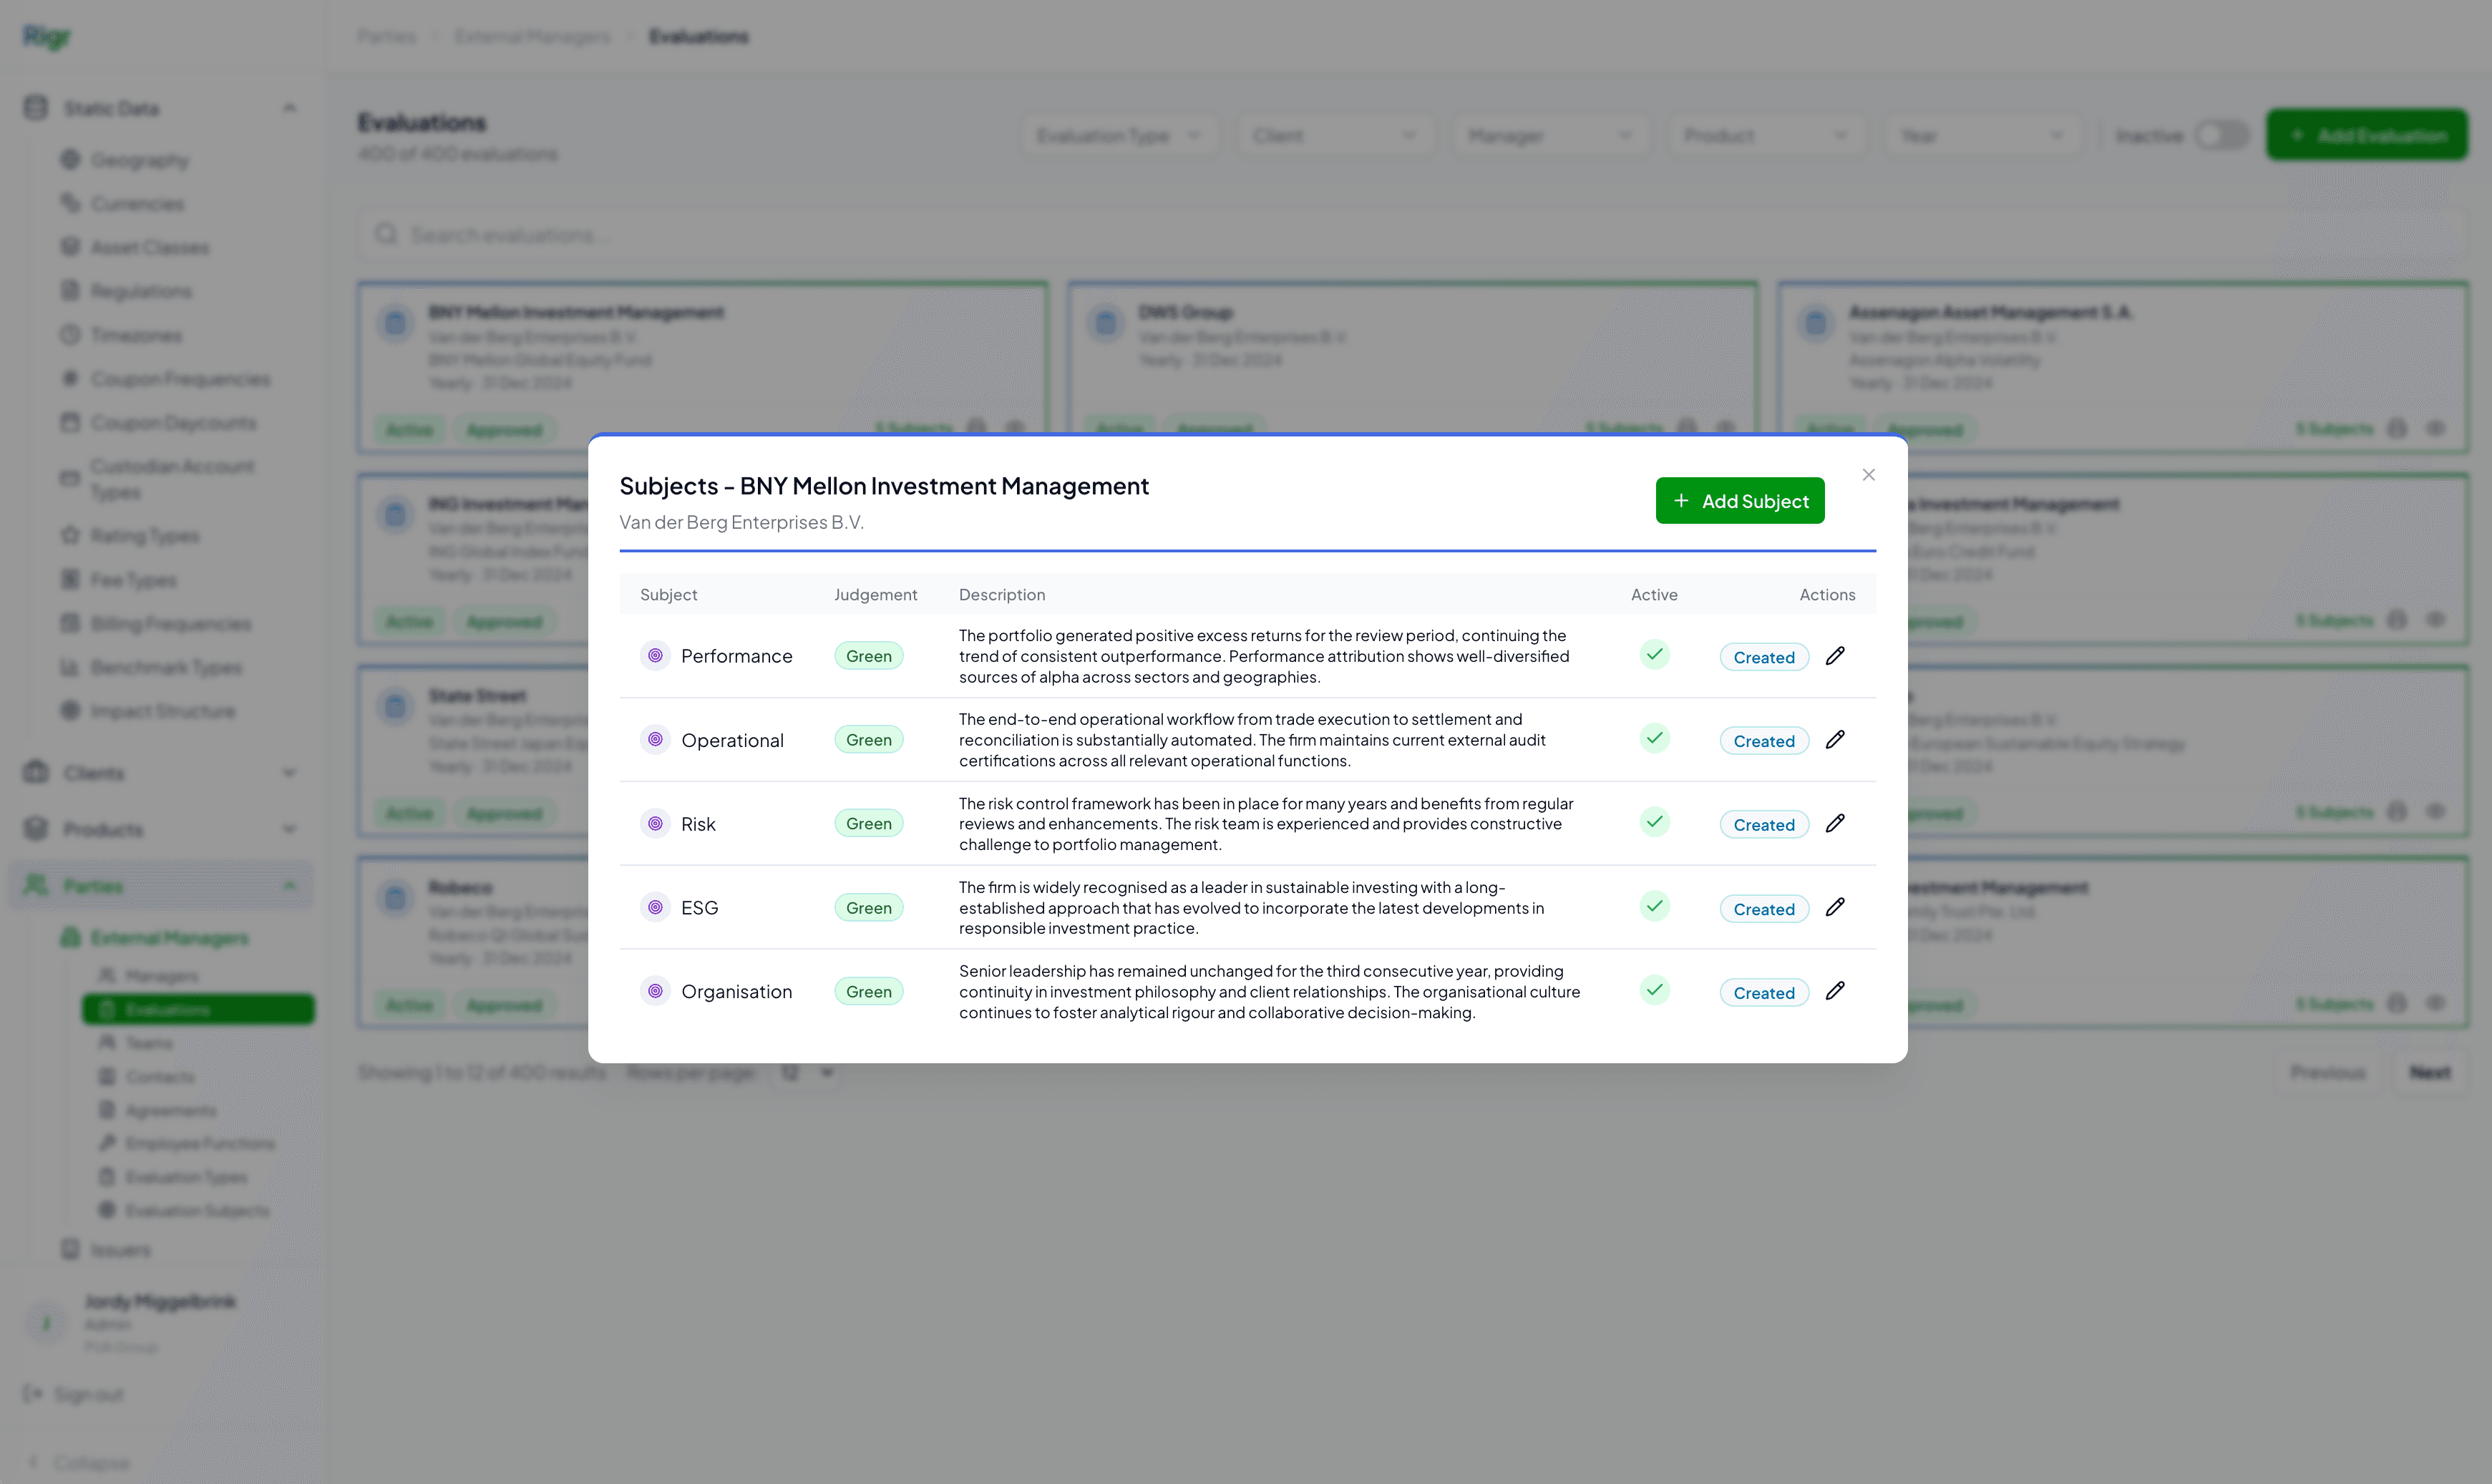Click the Created badge in the Organisation row
The height and width of the screenshot is (1484, 2492).
[x=1763, y=993]
